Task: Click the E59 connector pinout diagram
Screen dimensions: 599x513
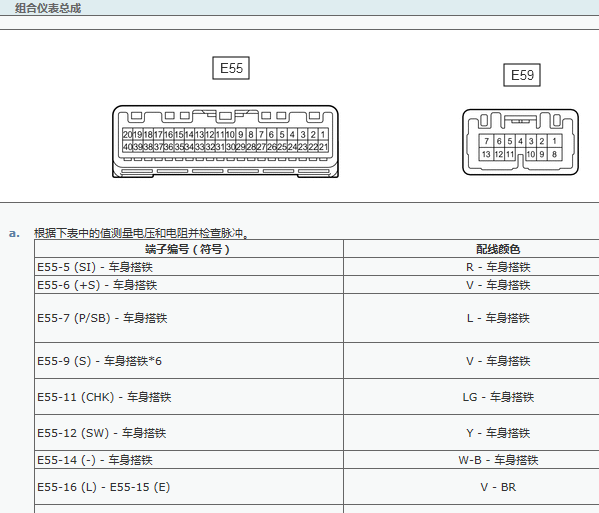Action: (x=520, y=142)
